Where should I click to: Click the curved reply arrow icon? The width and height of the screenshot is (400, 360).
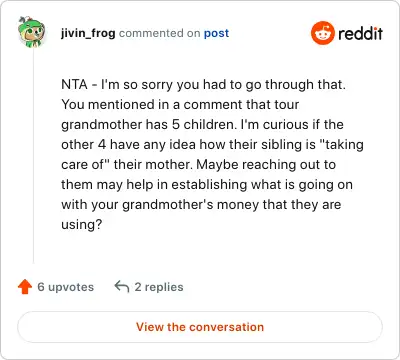pyautogui.click(x=122, y=286)
